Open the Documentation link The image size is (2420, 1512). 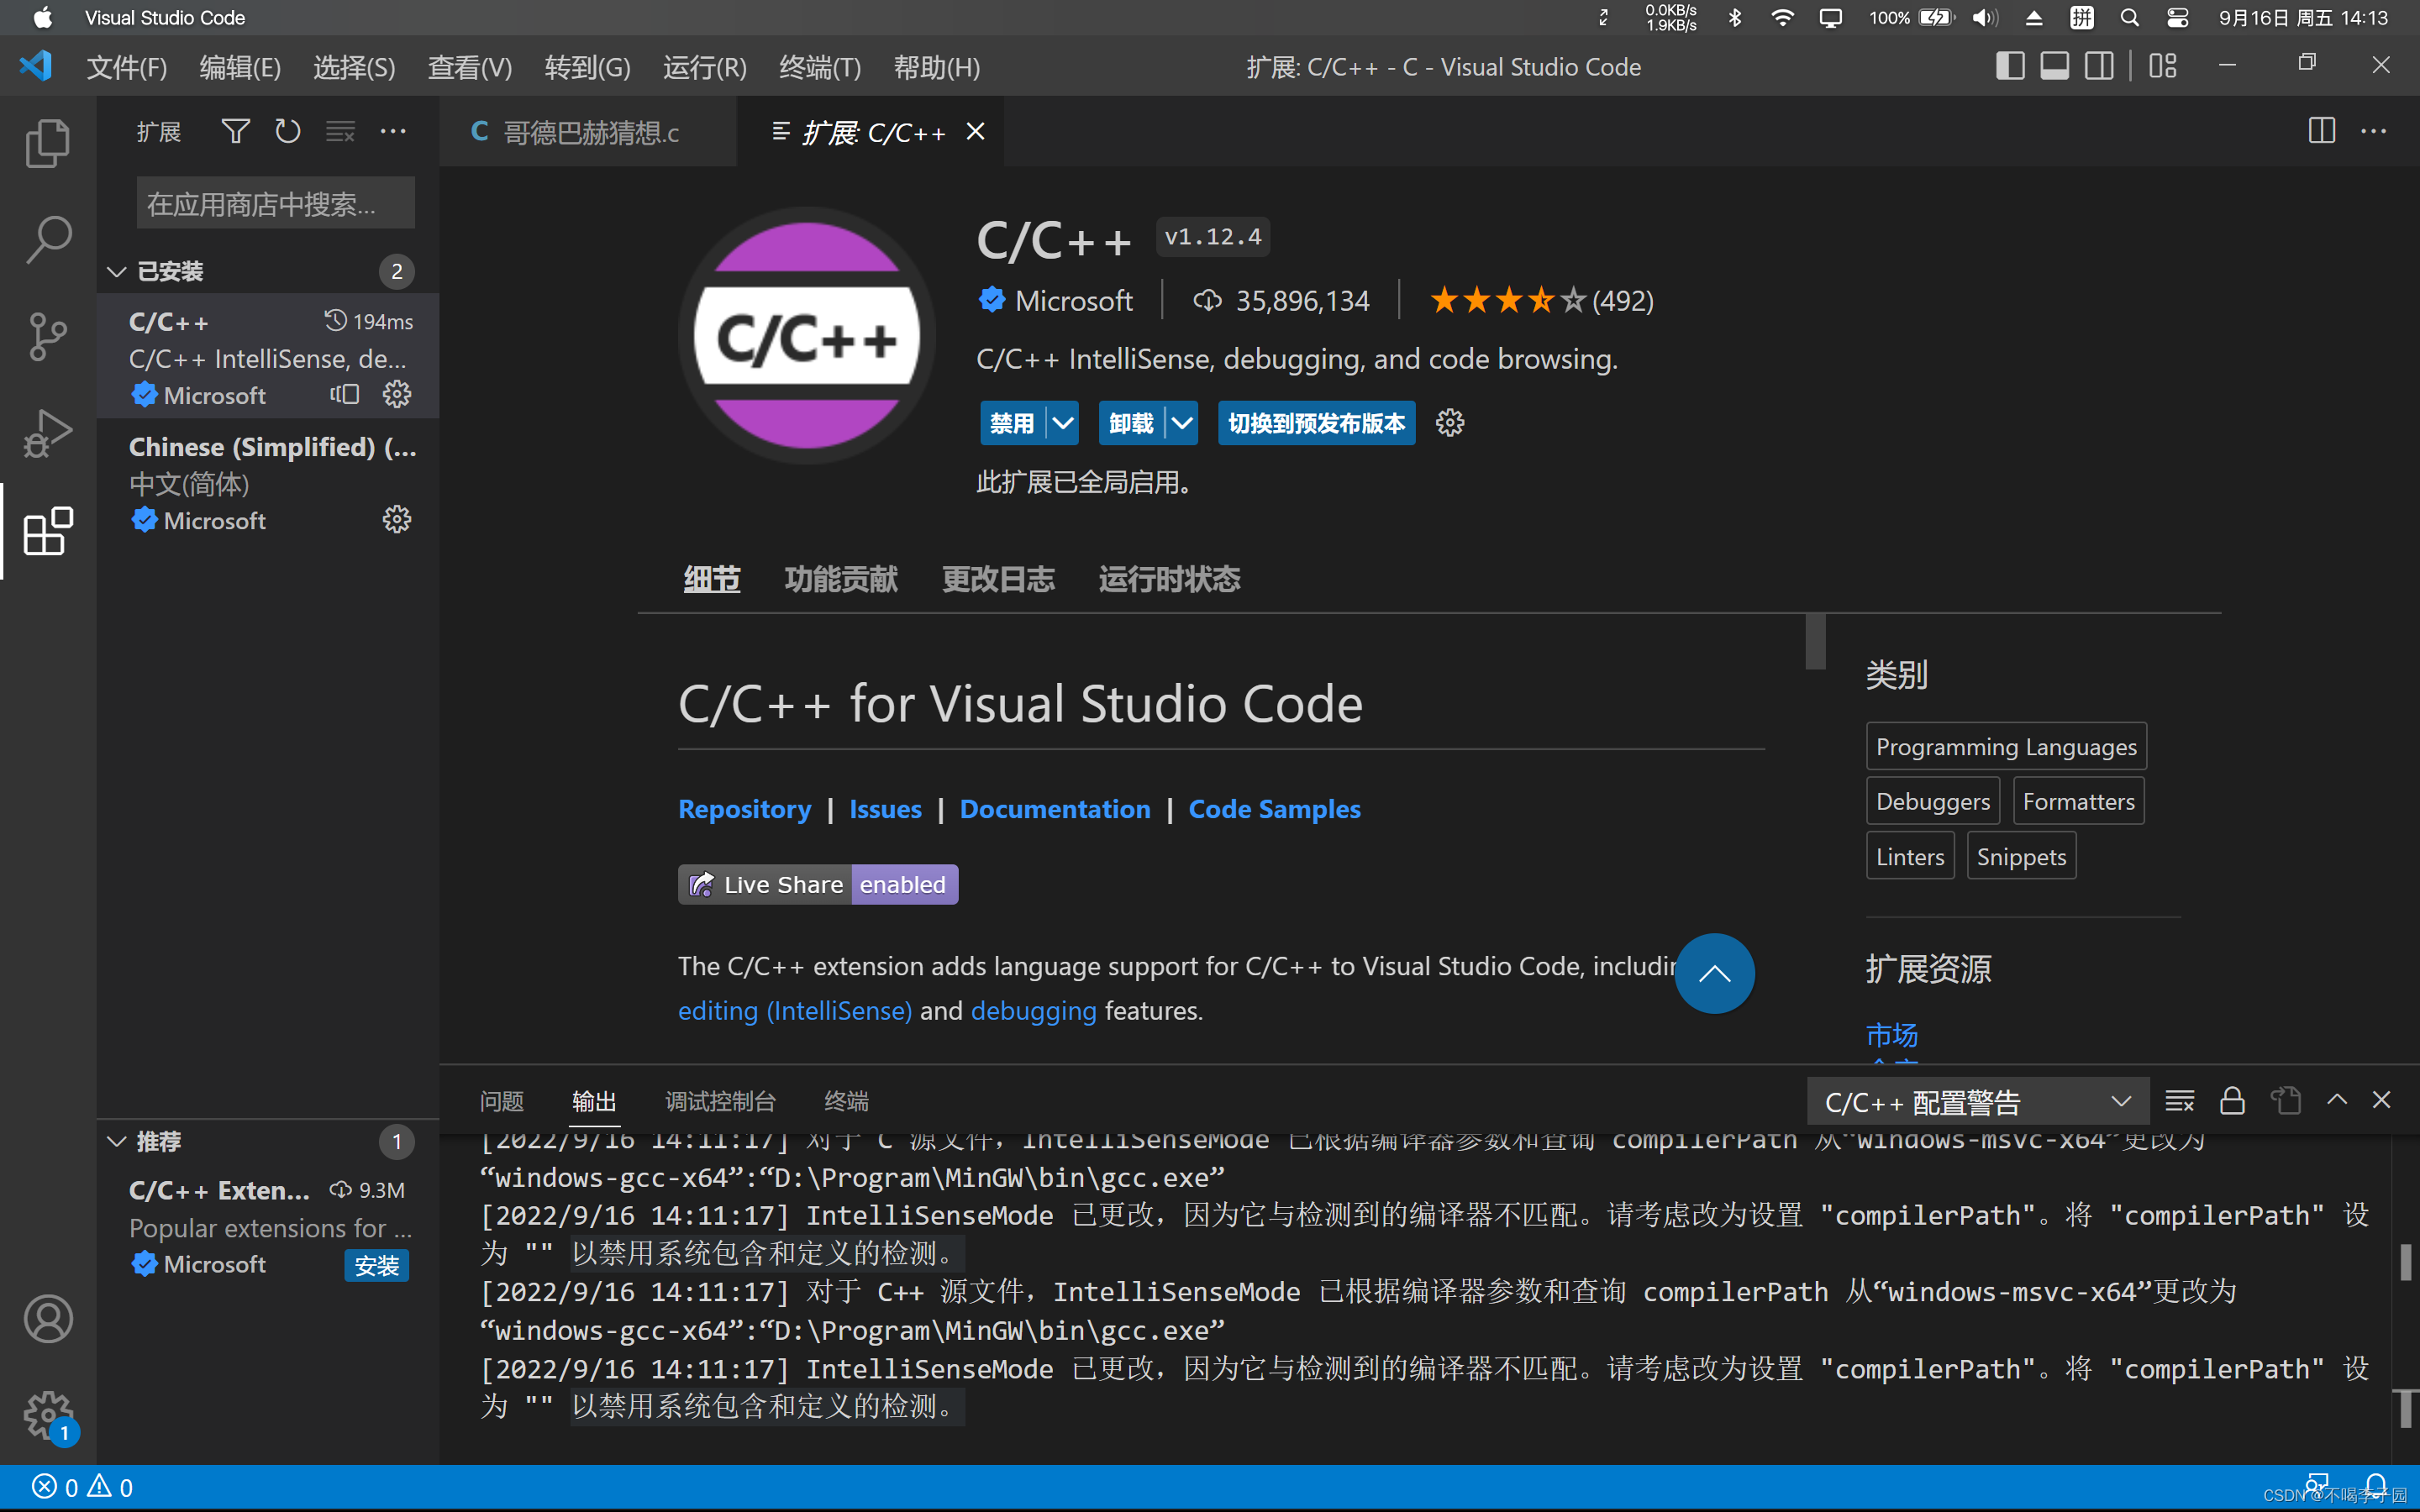[1054, 808]
